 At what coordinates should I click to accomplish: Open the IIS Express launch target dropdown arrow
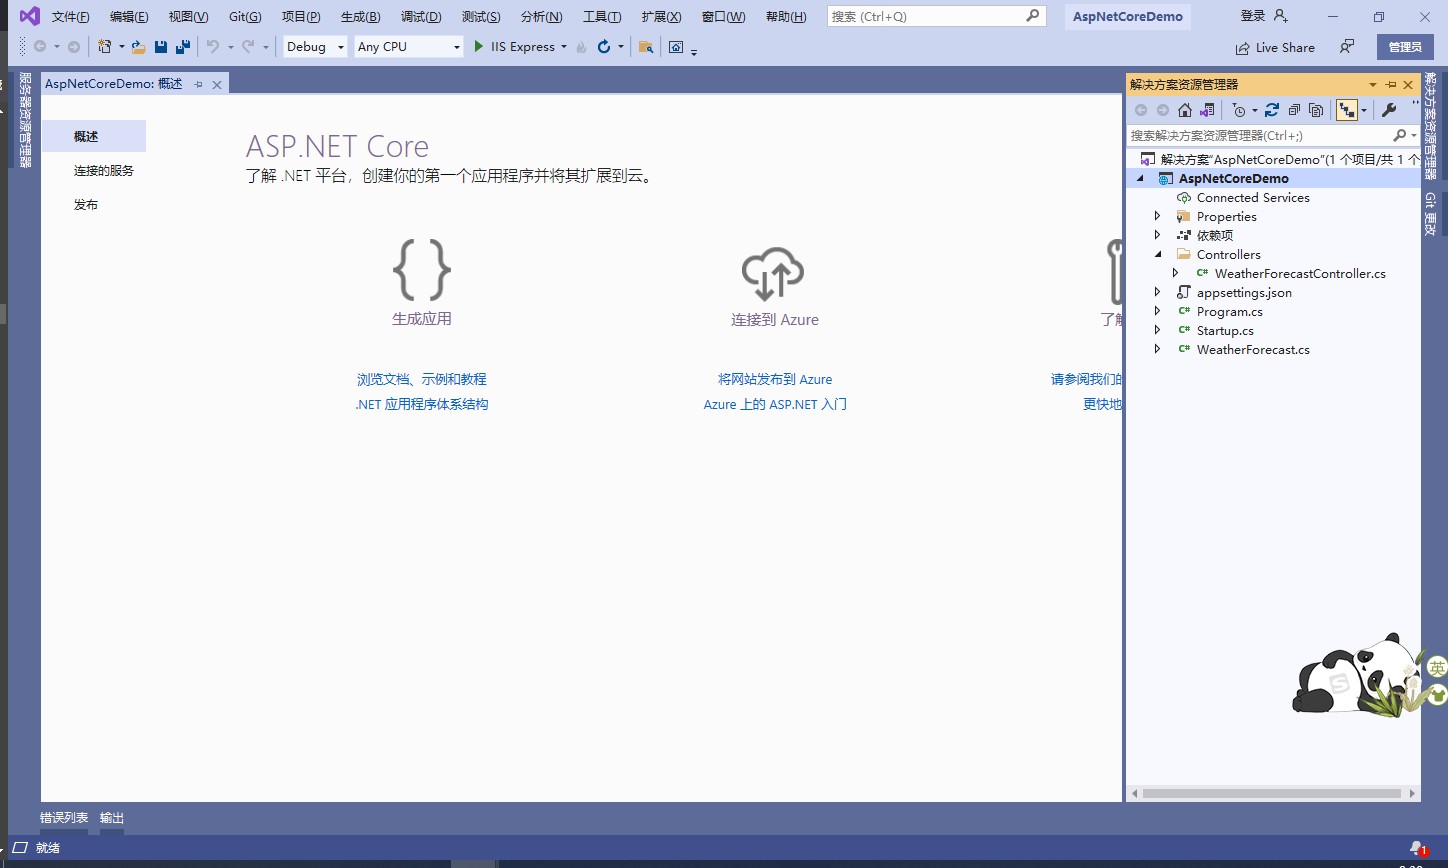[564, 47]
